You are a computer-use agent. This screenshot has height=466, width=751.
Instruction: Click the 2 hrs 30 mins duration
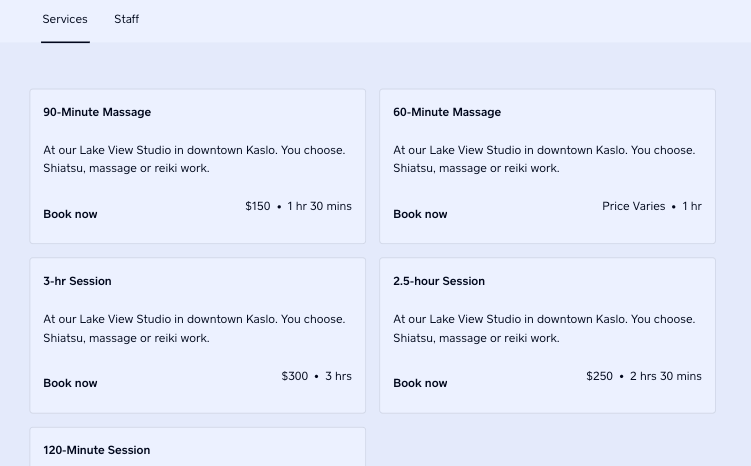coord(665,376)
